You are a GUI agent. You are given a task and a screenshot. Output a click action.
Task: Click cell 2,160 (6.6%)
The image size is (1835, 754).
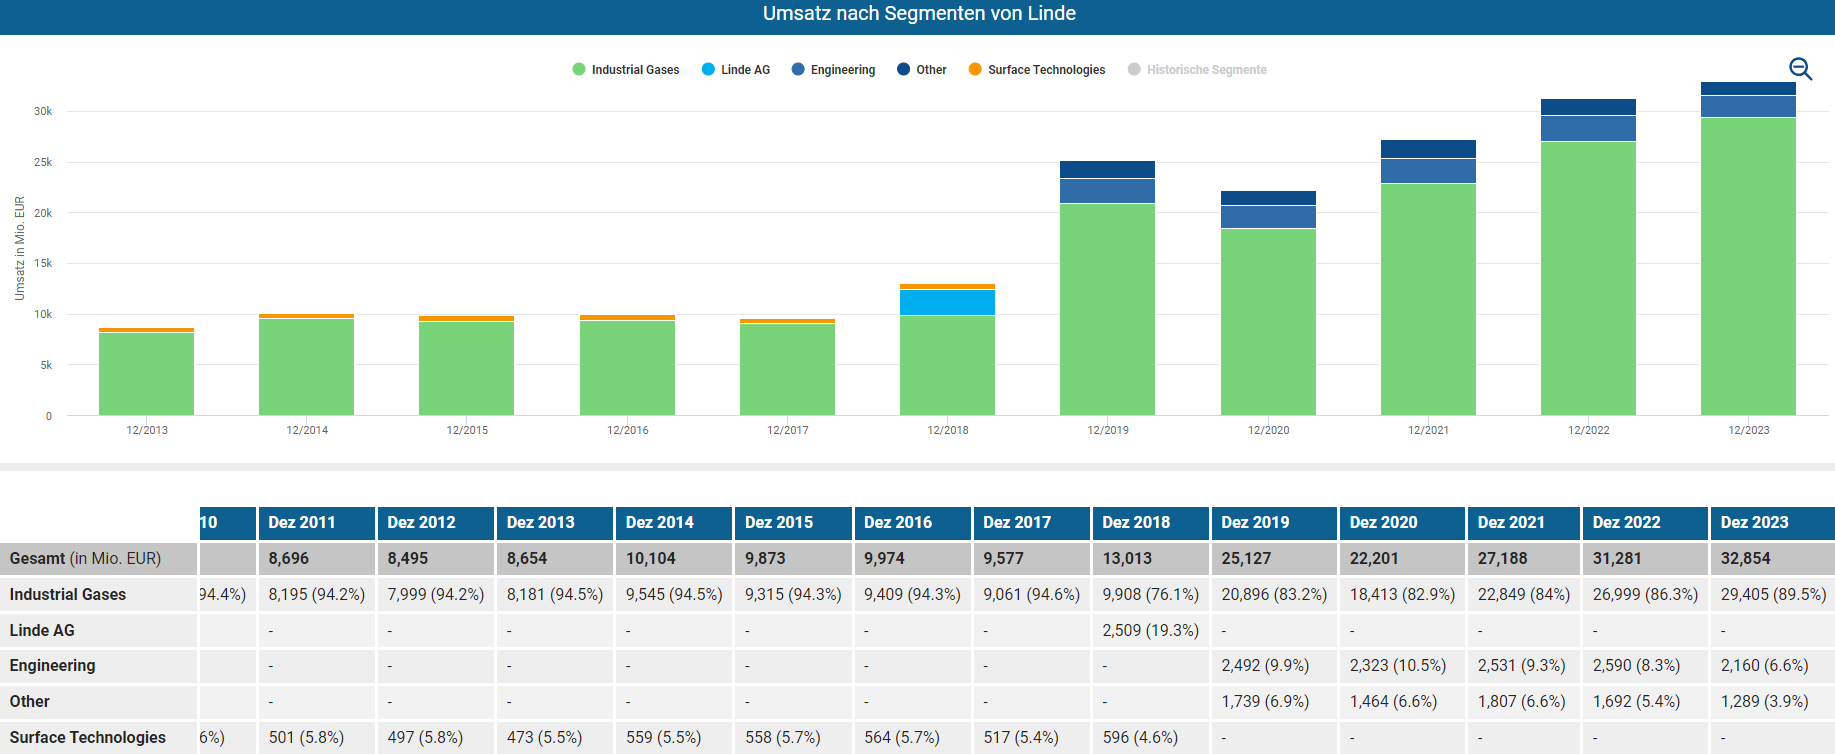coord(1764,666)
